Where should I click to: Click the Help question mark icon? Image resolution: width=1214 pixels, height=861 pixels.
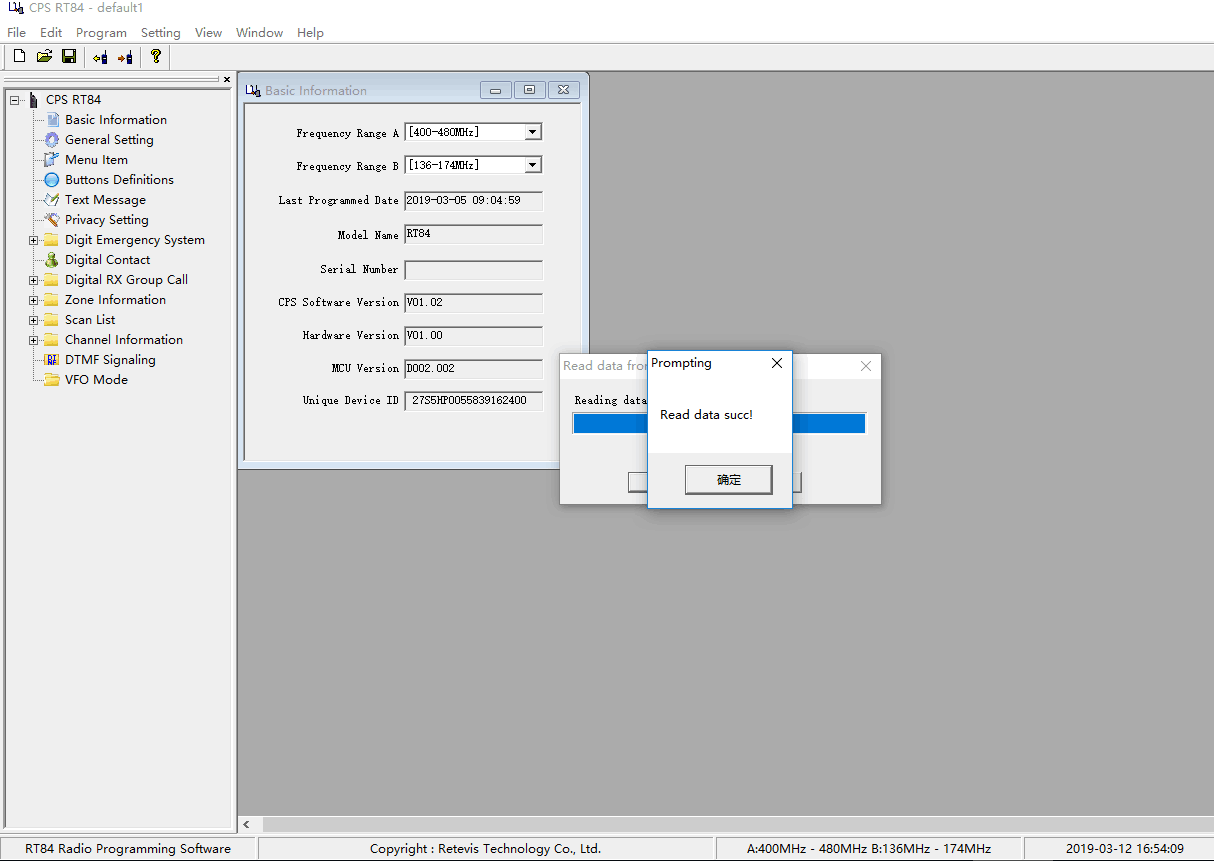pos(156,57)
